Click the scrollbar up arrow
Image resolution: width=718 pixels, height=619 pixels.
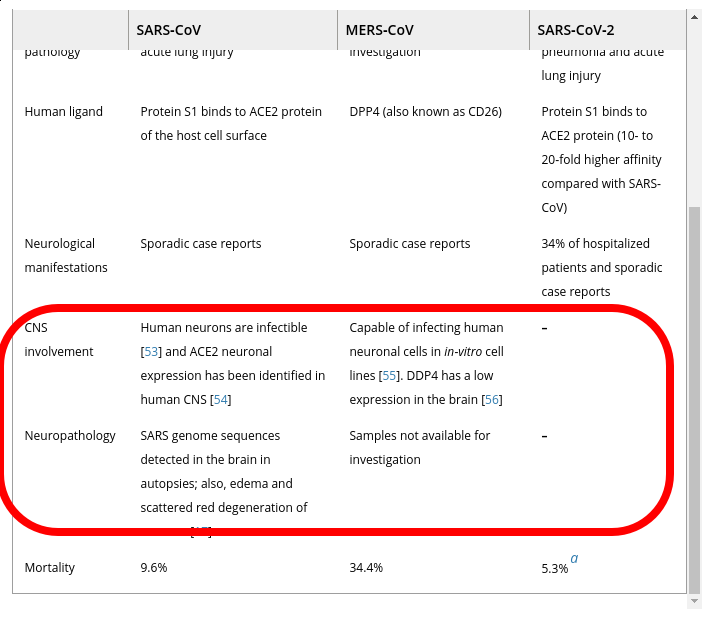point(694,17)
